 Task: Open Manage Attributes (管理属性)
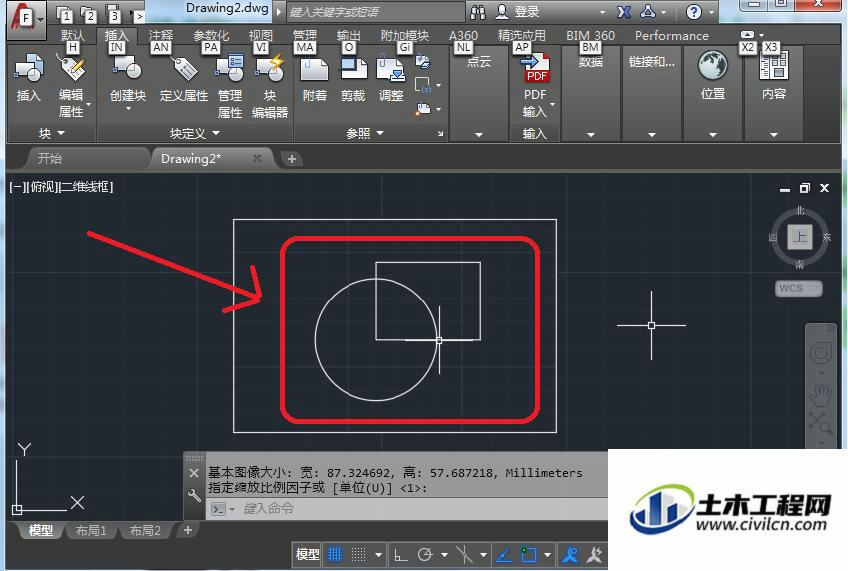230,69
